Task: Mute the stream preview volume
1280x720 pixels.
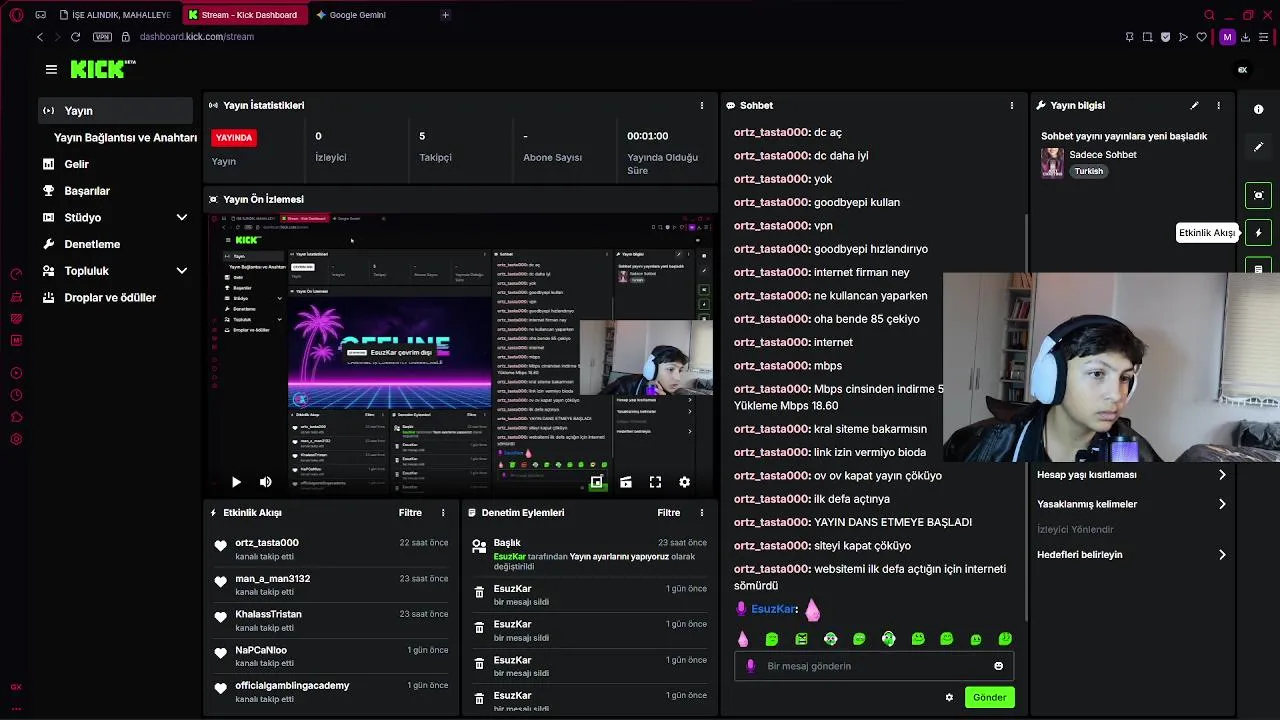Action: [265, 482]
